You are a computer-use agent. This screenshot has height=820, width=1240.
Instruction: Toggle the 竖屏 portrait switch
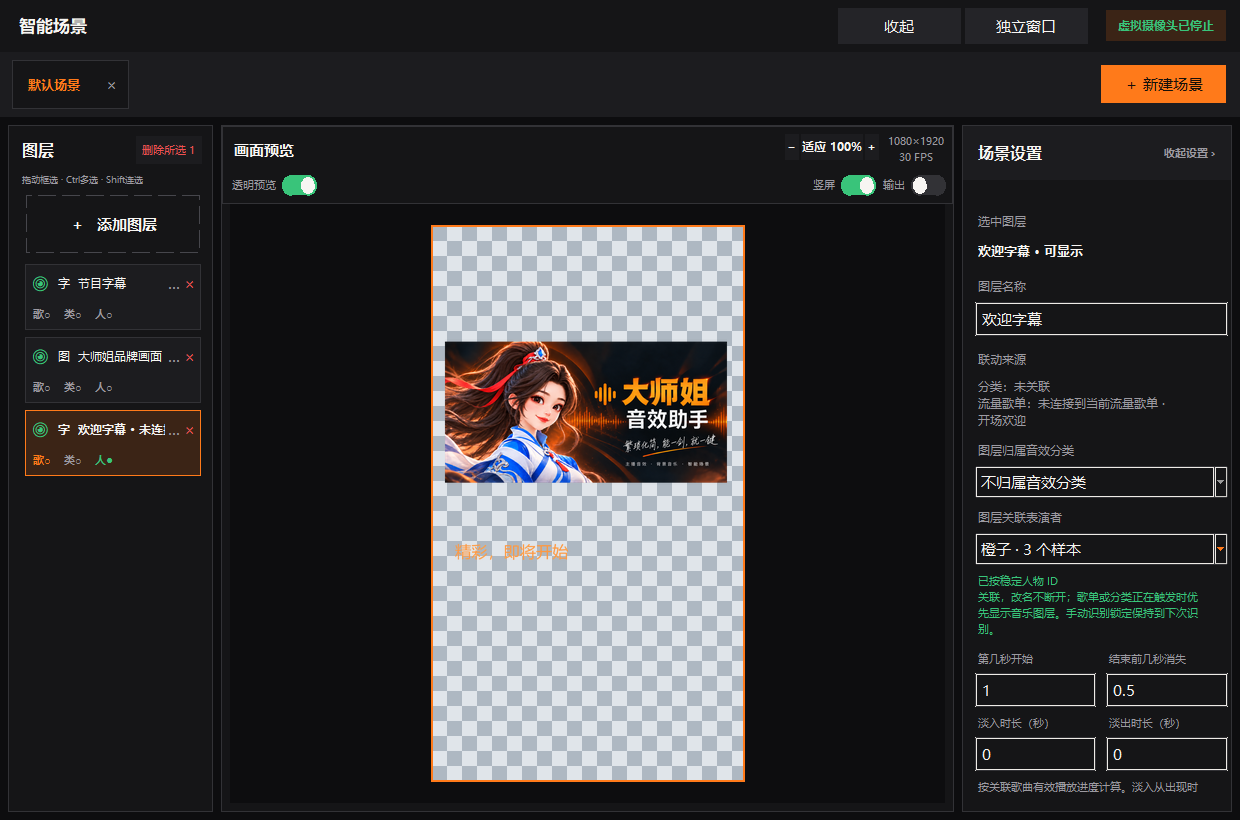[858, 185]
